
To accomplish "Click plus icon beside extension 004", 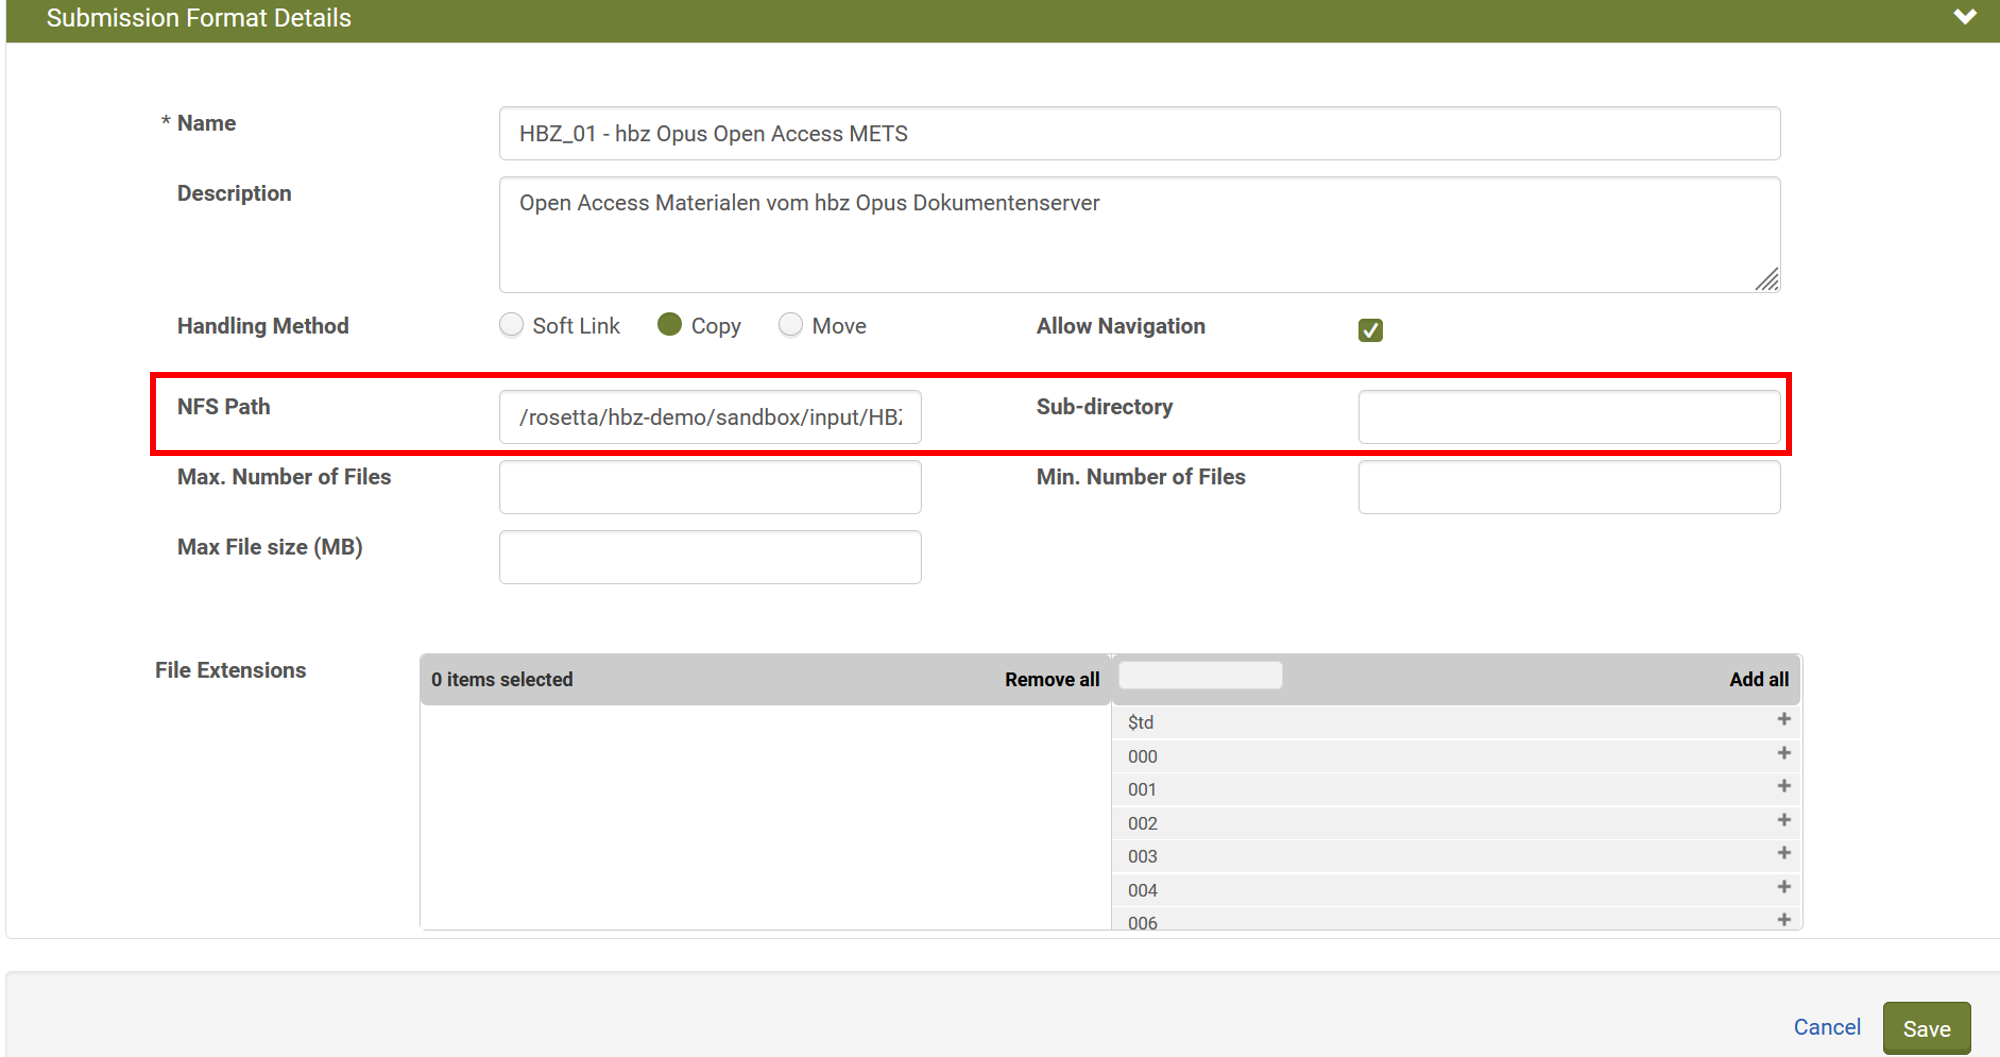I will click(1783, 888).
